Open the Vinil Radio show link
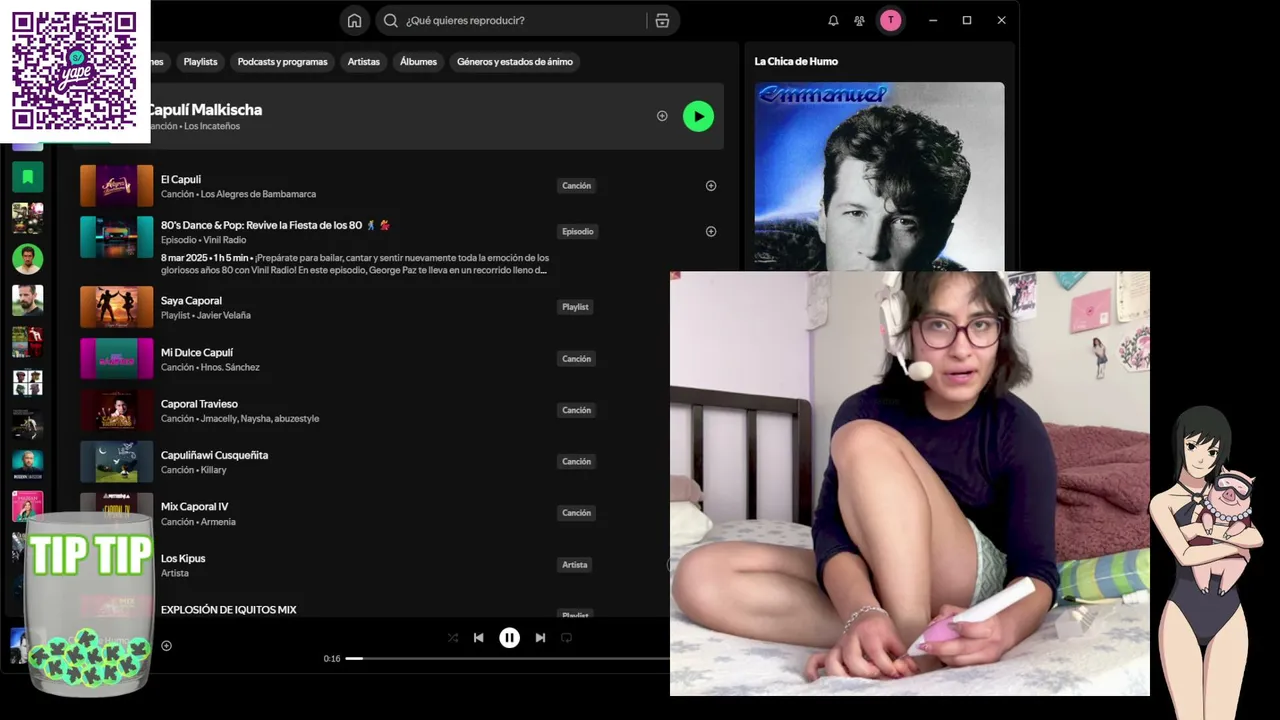Screen dimensions: 1280x720 [224, 240]
